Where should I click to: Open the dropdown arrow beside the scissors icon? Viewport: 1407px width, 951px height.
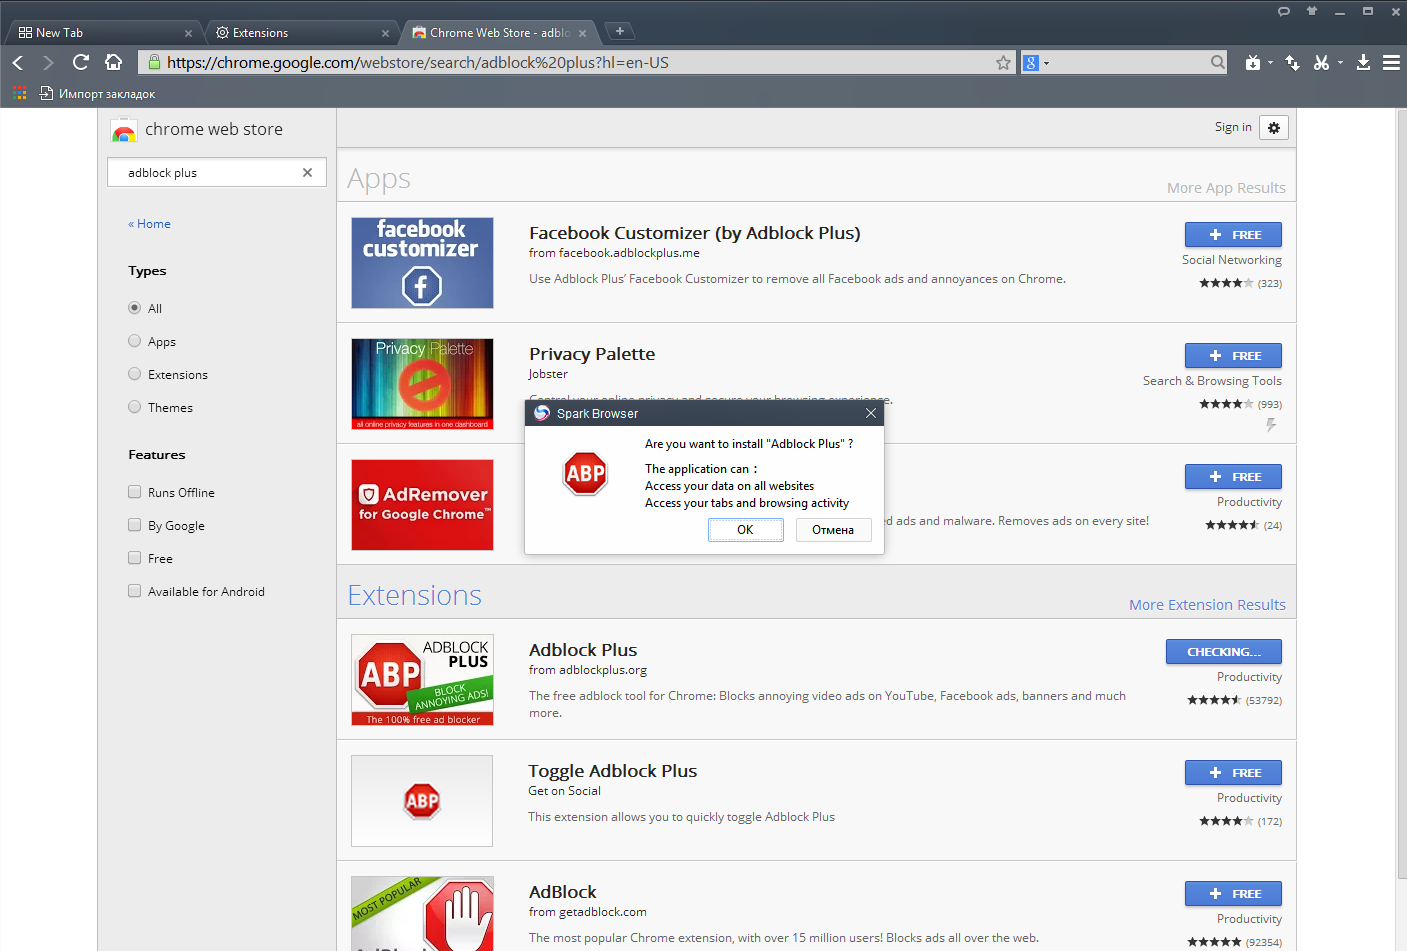pyautogui.click(x=1340, y=62)
